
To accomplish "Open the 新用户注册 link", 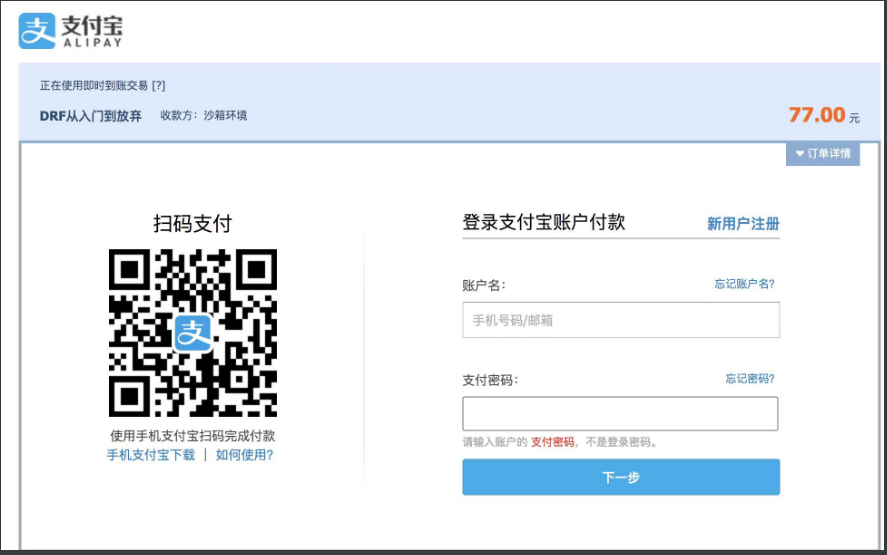I will [x=743, y=223].
